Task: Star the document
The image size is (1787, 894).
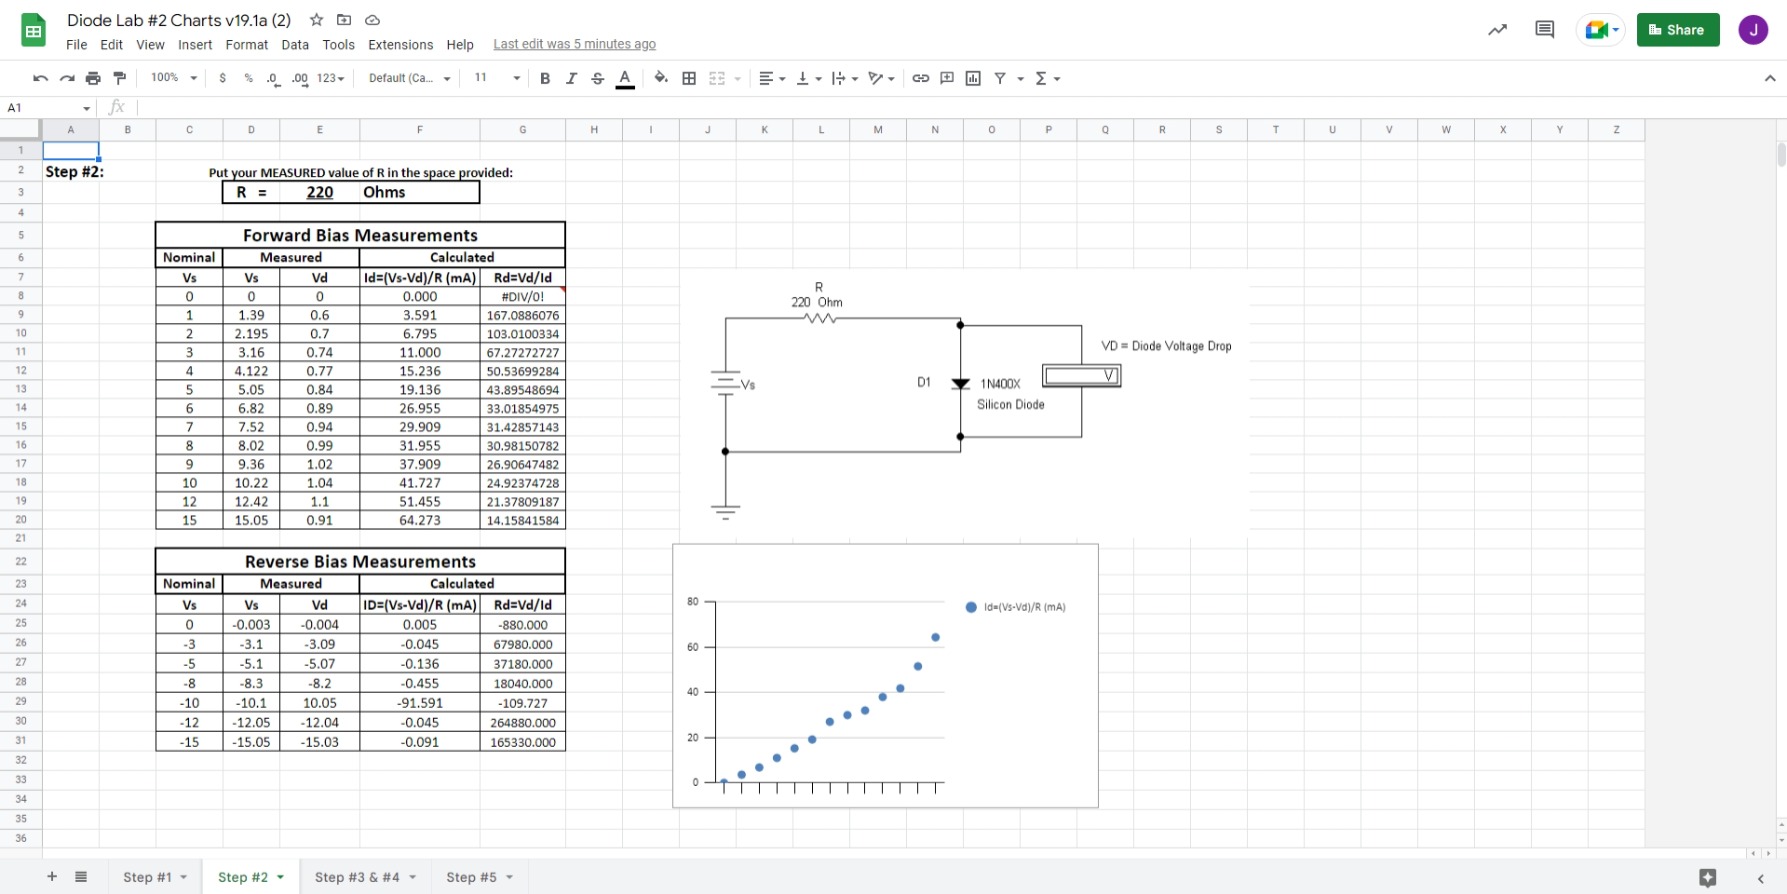Action: [x=316, y=20]
